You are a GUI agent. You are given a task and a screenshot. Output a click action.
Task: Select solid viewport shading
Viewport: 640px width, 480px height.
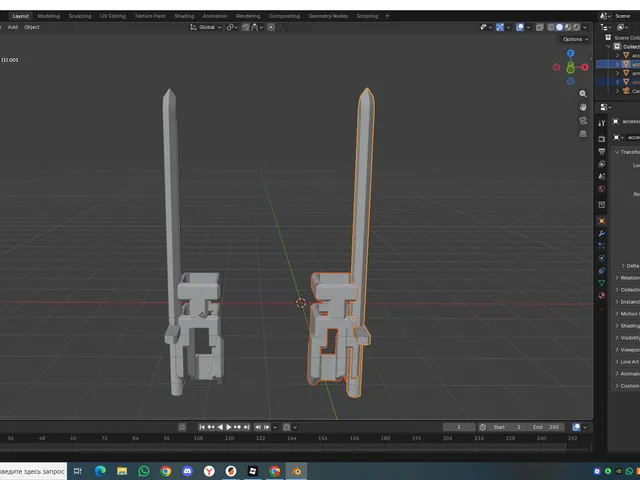click(560, 27)
